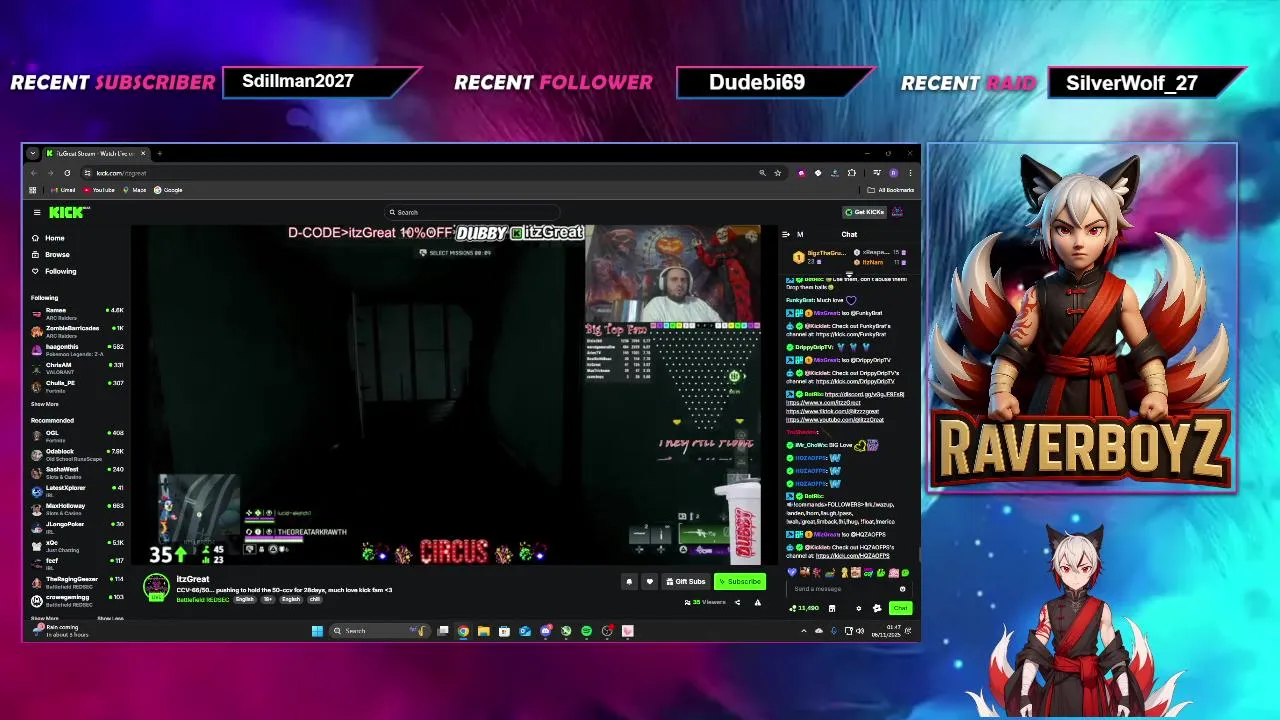The width and height of the screenshot is (1280, 720).
Task: Open itzGreat's channel avatar
Action: tap(156, 588)
